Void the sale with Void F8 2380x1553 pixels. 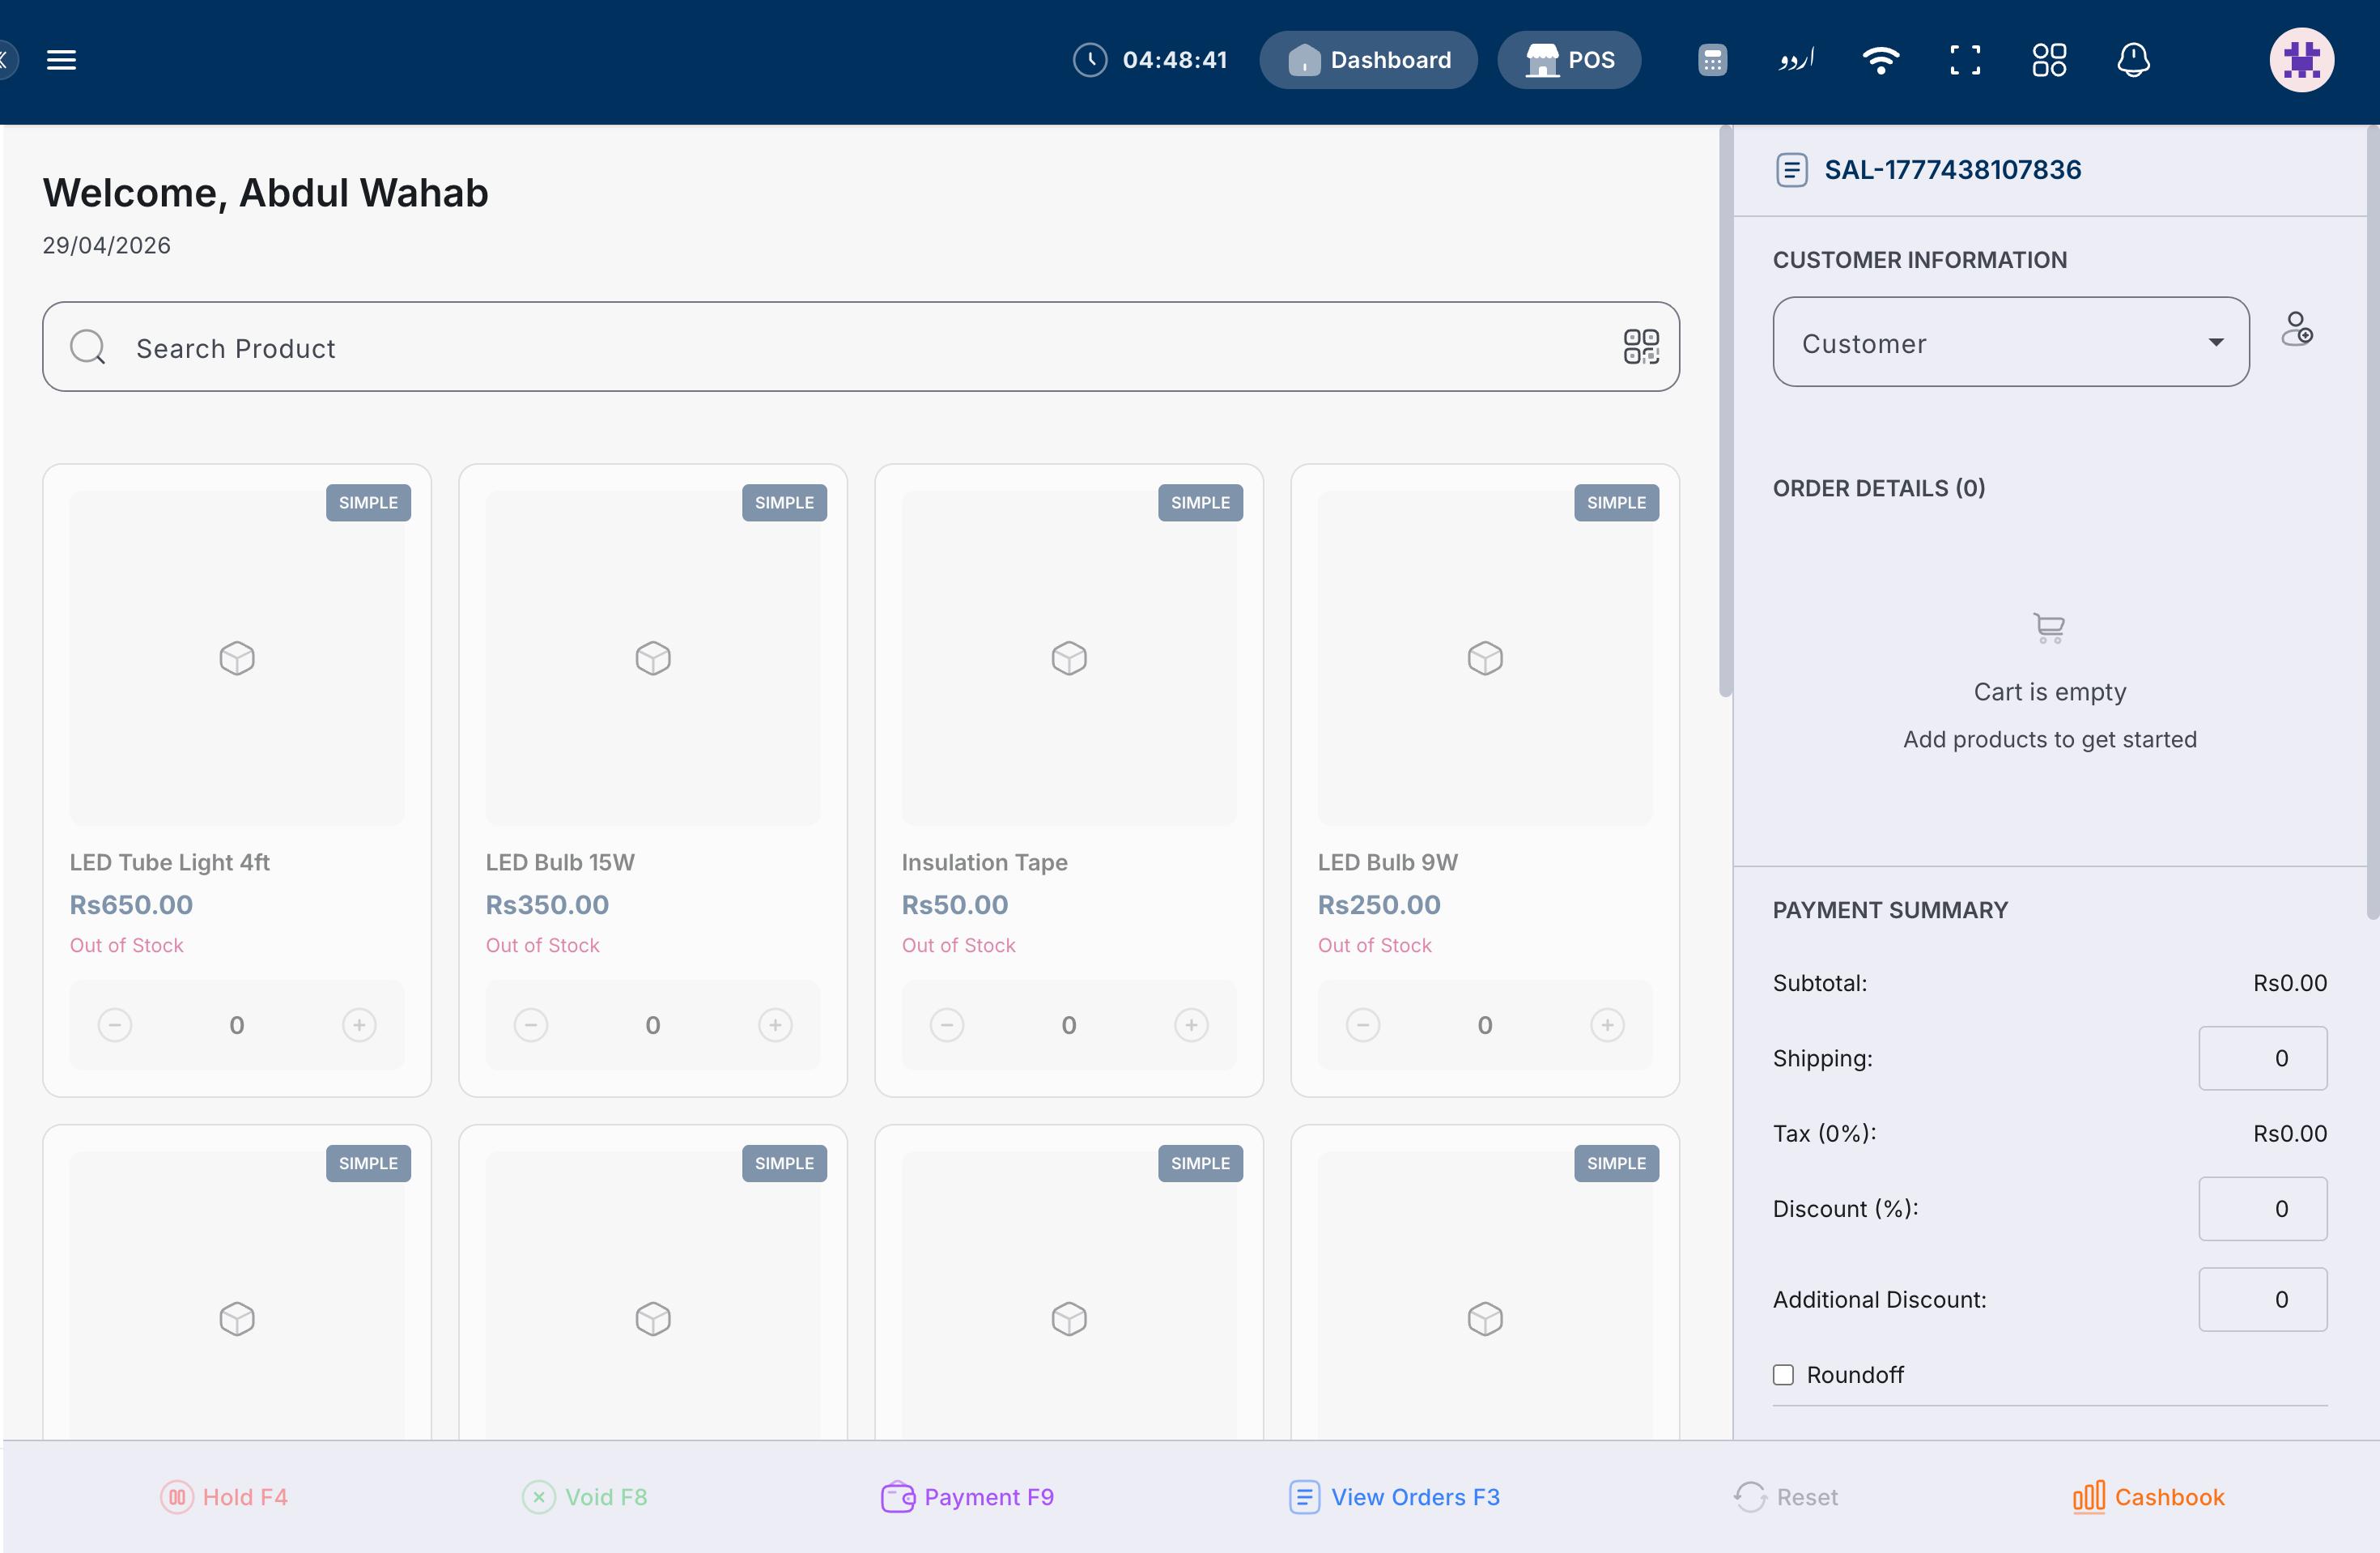(585, 1497)
